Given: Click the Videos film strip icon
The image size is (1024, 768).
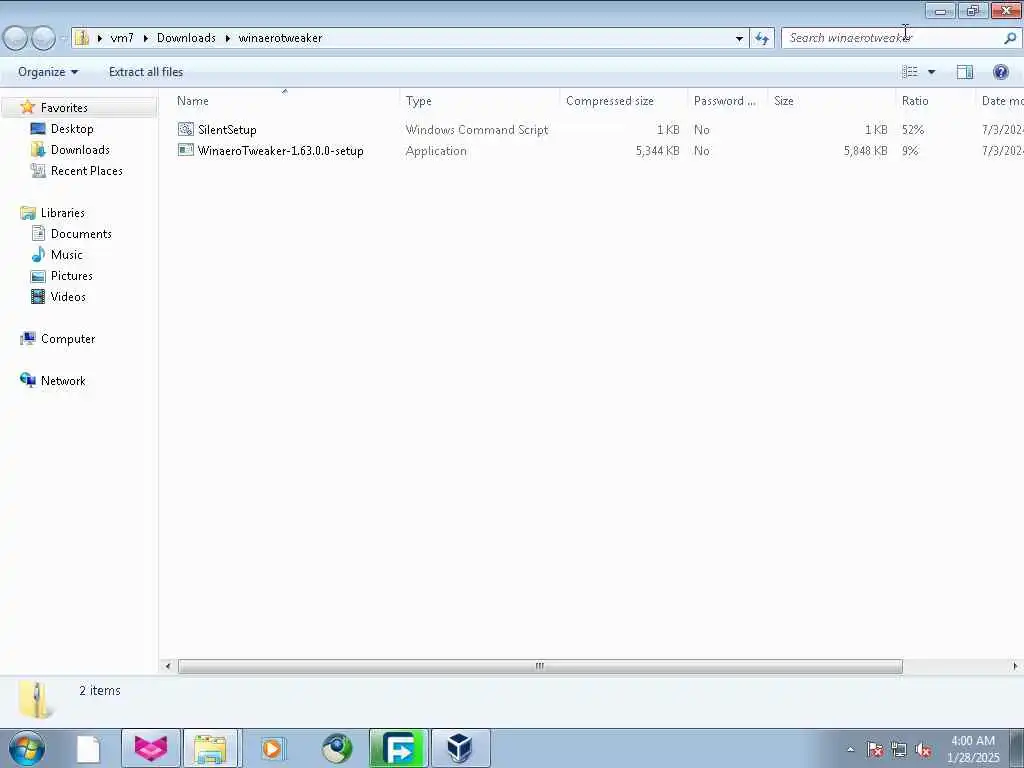Looking at the screenshot, I should [38, 296].
